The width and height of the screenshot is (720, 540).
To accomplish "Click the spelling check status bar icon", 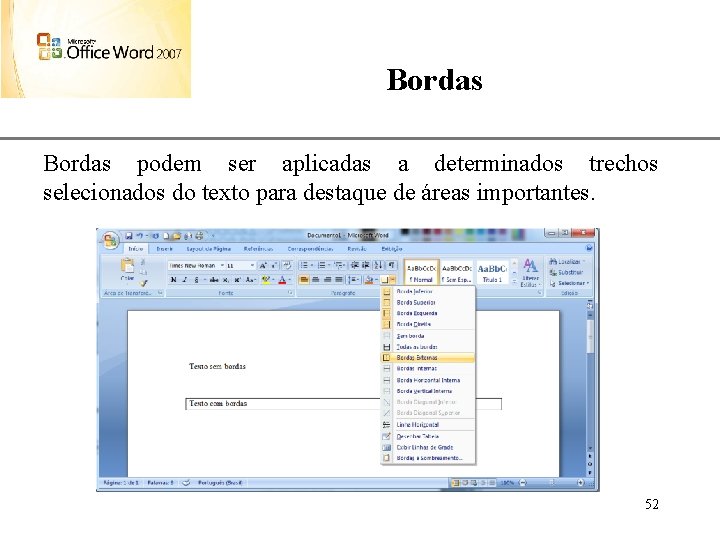I will coord(186,483).
